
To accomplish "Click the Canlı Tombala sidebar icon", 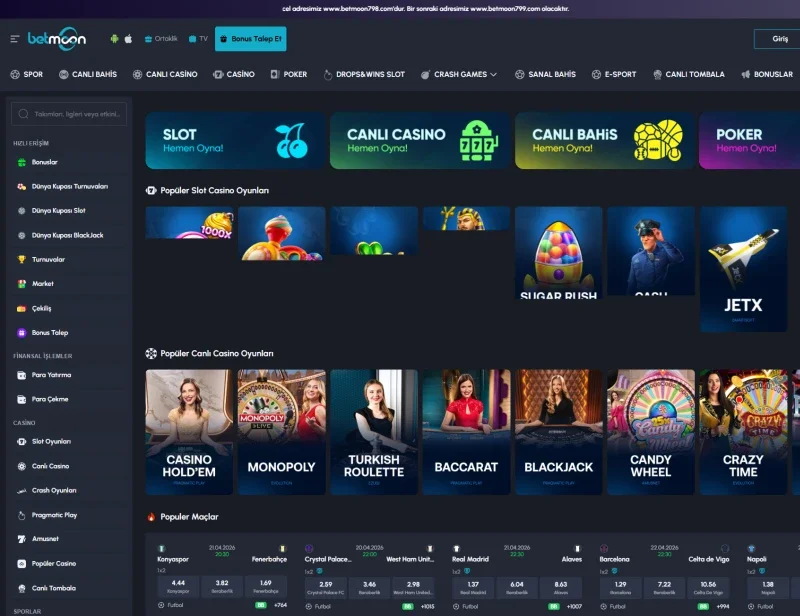I will pyautogui.click(x=21, y=588).
